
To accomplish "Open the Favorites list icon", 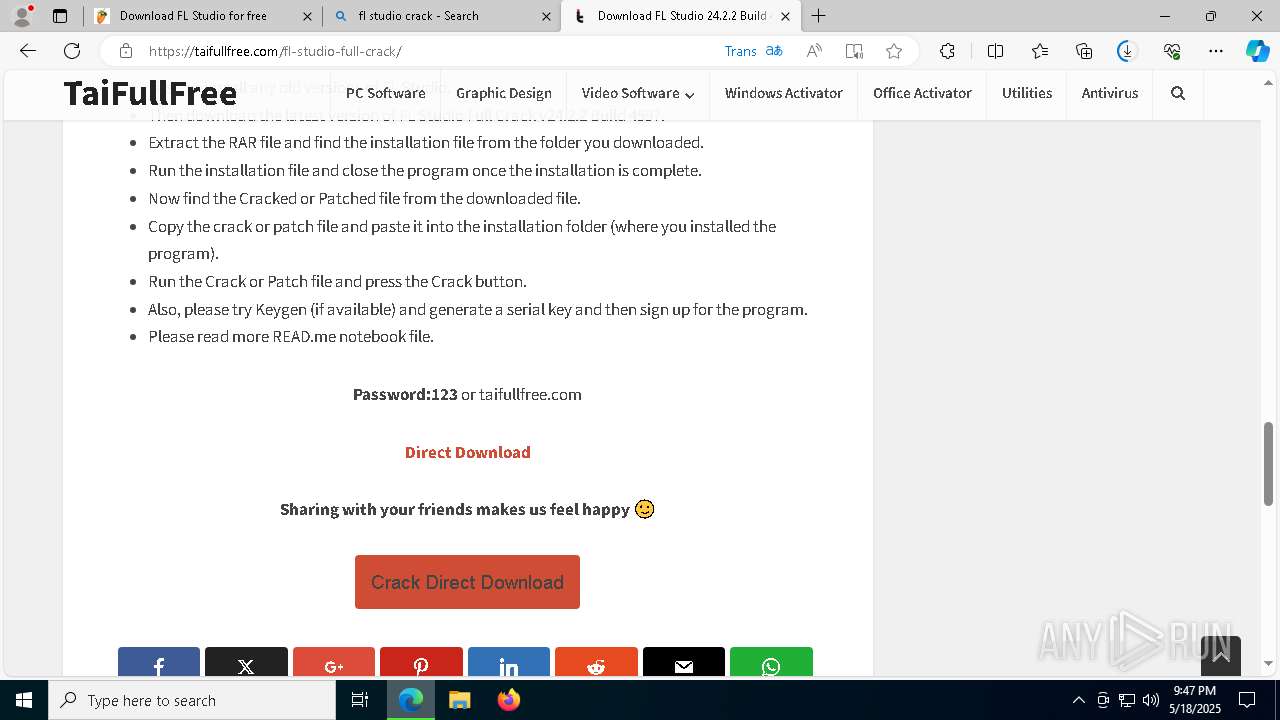I will [1040, 51].
